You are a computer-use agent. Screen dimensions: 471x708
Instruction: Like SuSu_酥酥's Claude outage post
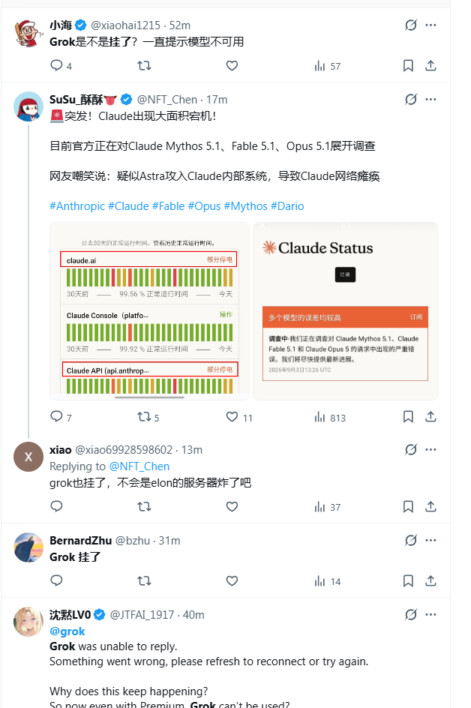232,416
